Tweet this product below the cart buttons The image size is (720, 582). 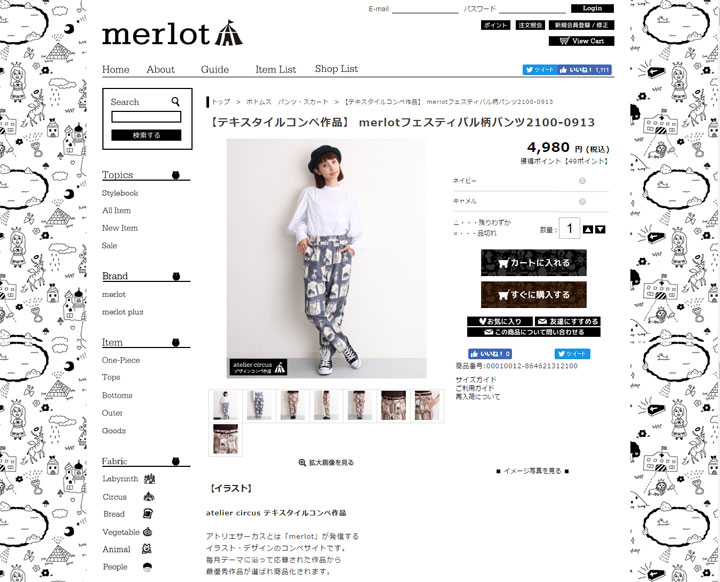click(572, 354)
